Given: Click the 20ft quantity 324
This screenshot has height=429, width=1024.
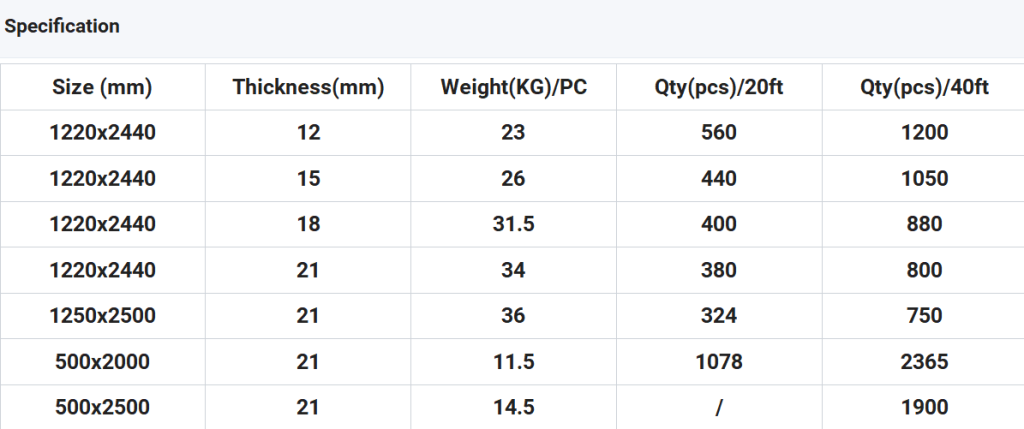Looking at the screenshot, I should (x=718, y=315).
